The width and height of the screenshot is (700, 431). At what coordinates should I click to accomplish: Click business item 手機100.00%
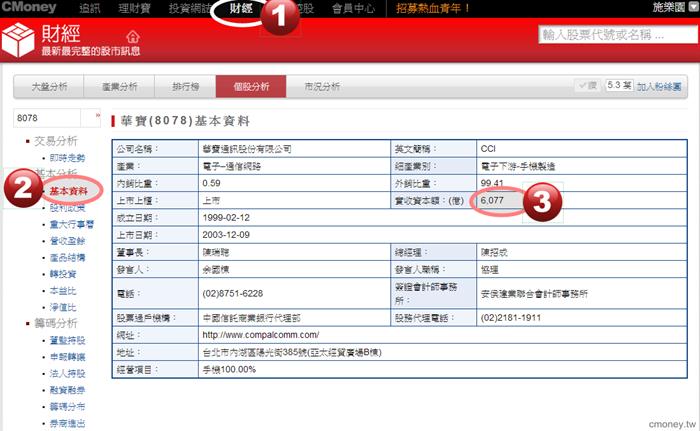tap(229, 369)
